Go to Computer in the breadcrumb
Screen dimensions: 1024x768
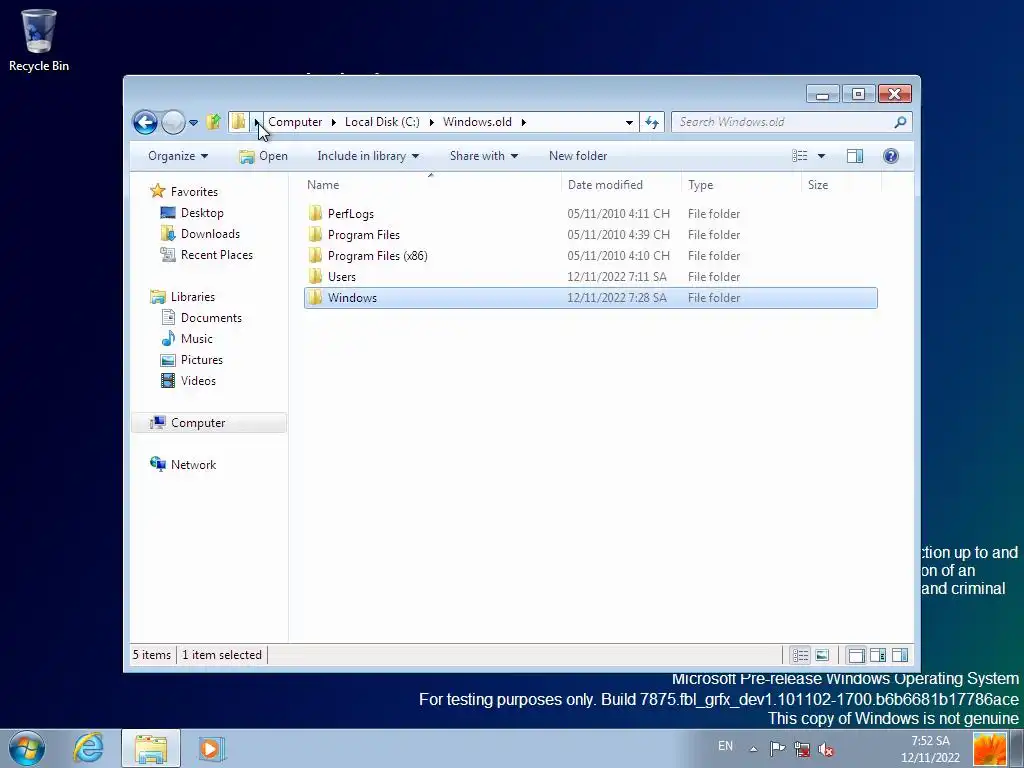295,122
